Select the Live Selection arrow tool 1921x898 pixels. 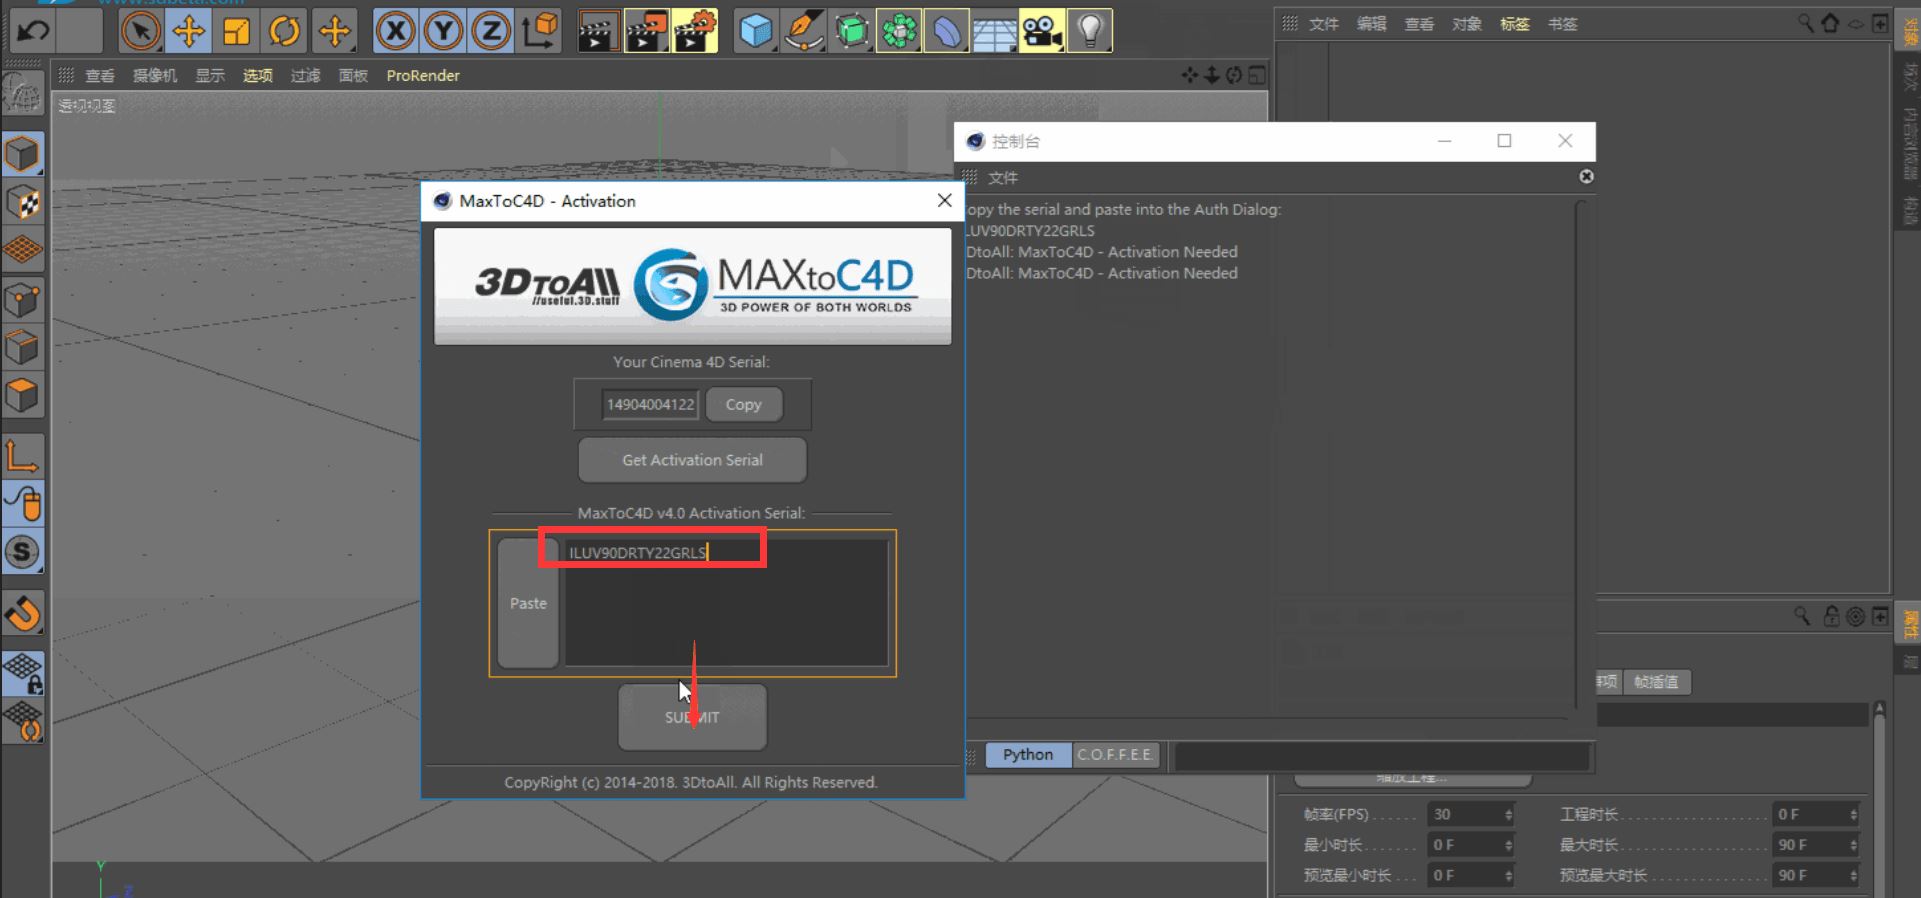pyautogui.click(x=141, y=31)
